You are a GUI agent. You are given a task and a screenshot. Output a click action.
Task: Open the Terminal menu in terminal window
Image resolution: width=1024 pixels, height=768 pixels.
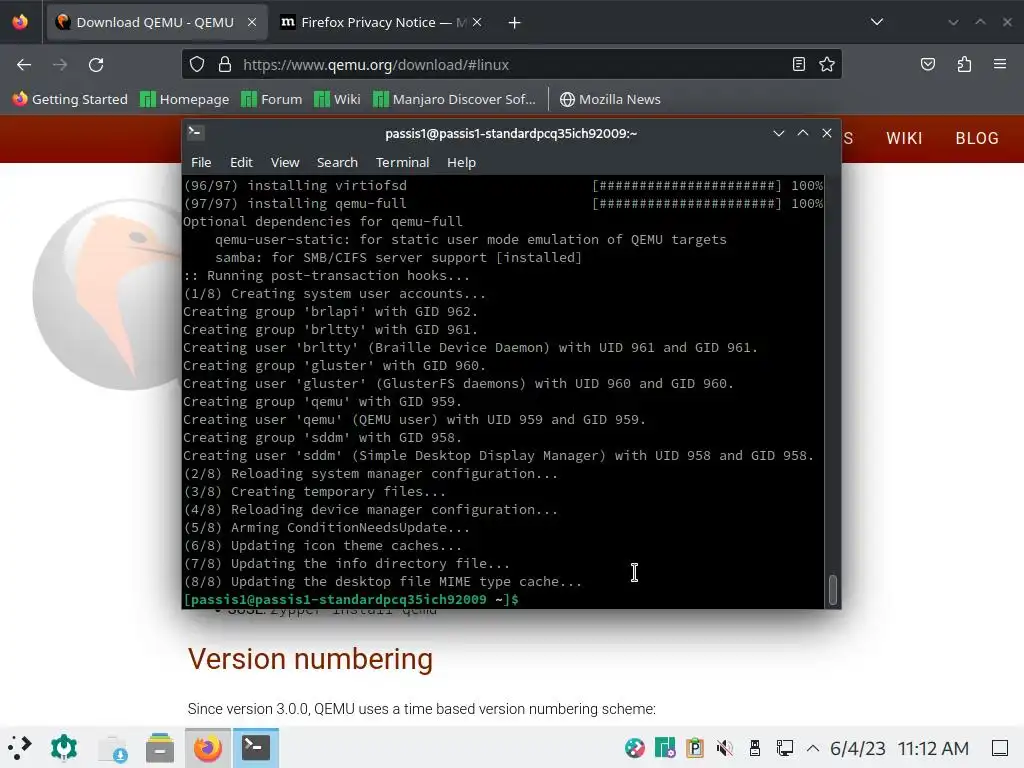[402, 163]
